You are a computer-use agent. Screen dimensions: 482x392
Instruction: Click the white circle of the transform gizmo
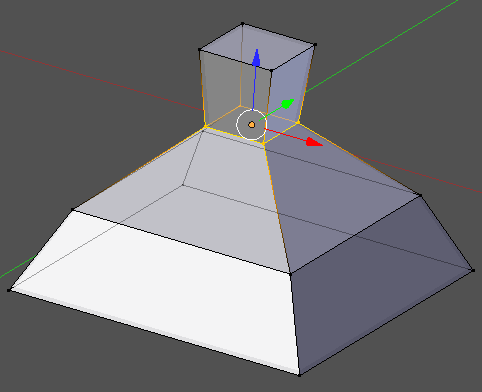click(x=251, y=124)
